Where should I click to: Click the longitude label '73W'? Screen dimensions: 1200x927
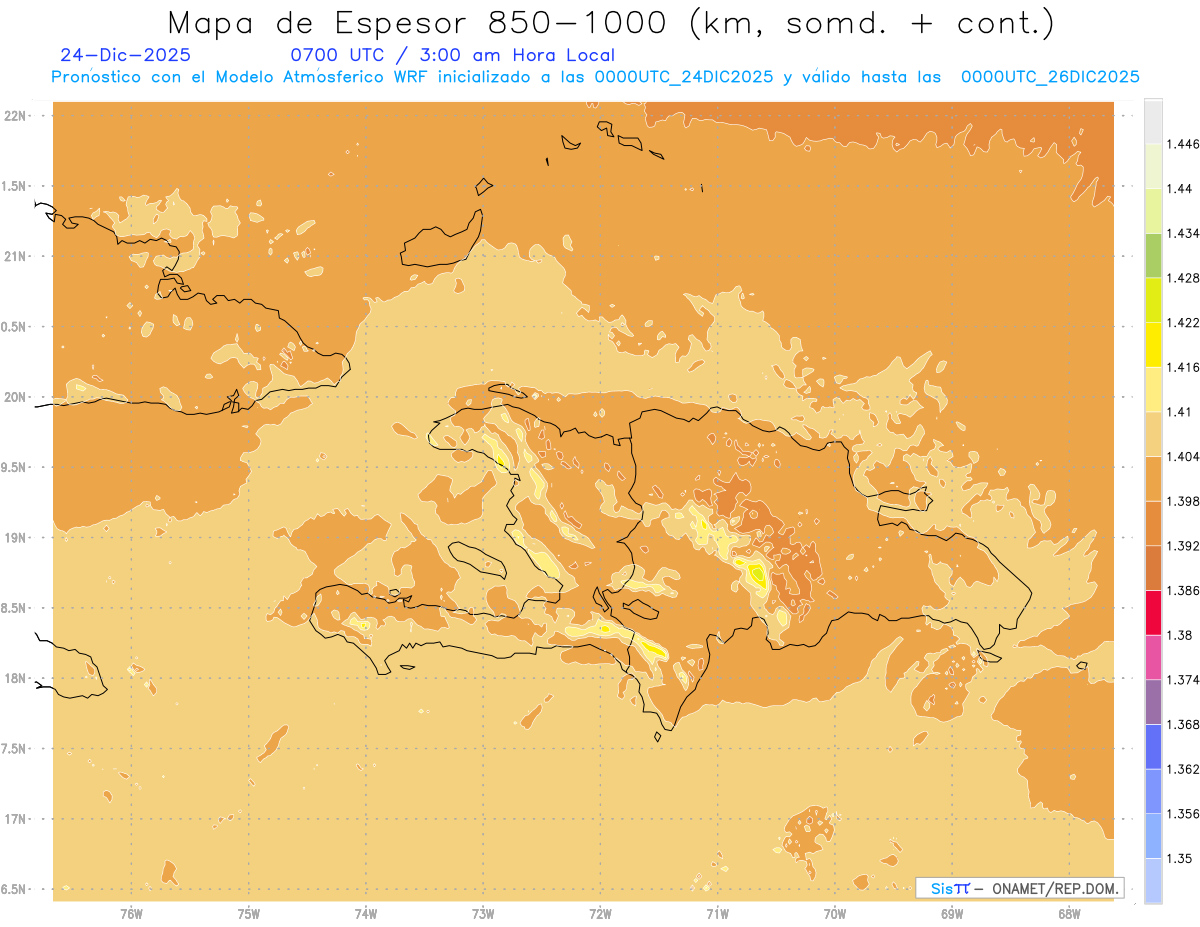pyautogui.click(x=483, y=913)
